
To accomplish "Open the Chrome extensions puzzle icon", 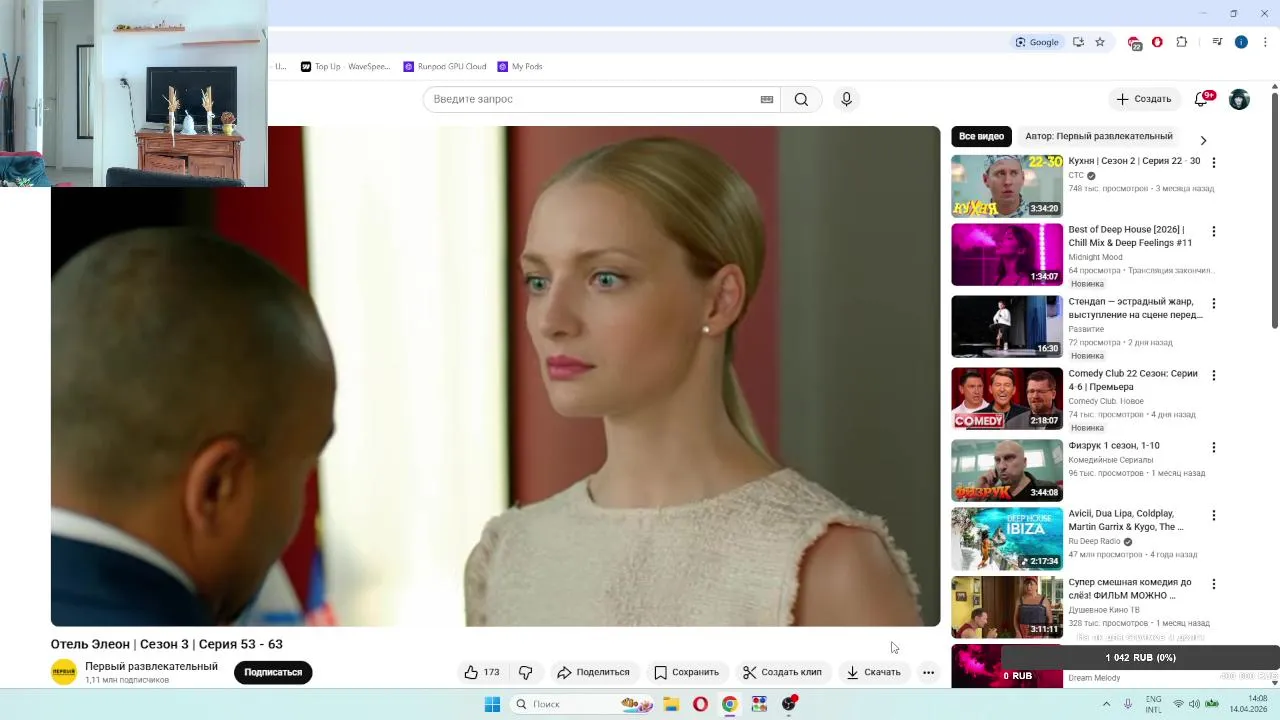I will [1182, 42].
